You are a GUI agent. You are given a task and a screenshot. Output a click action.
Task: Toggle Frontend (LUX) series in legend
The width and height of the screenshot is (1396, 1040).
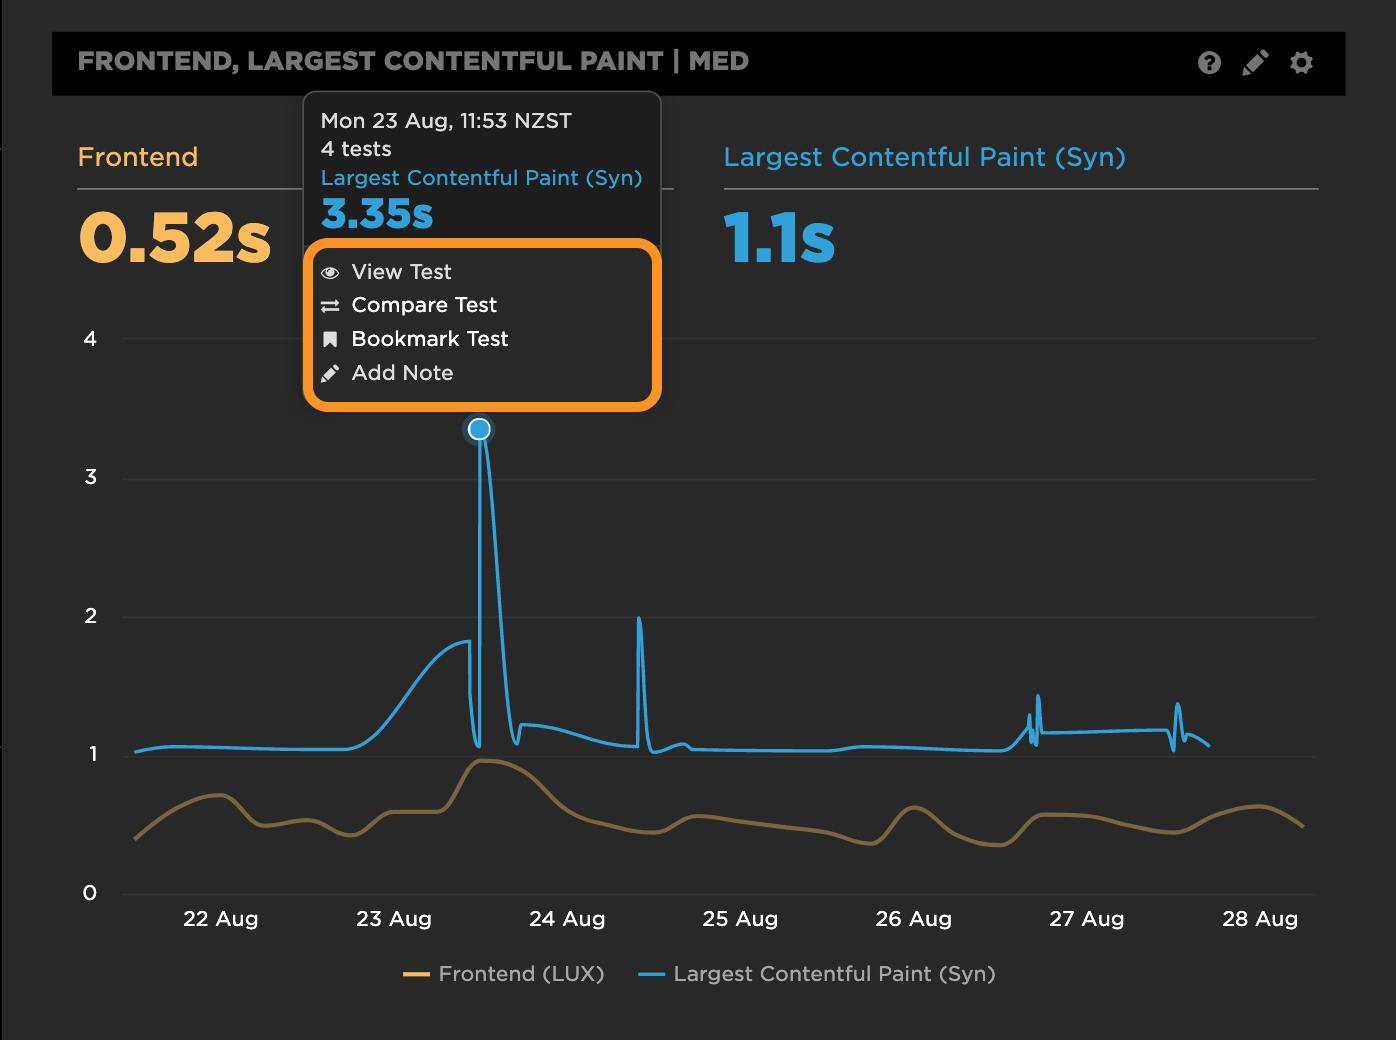(521, 974)
